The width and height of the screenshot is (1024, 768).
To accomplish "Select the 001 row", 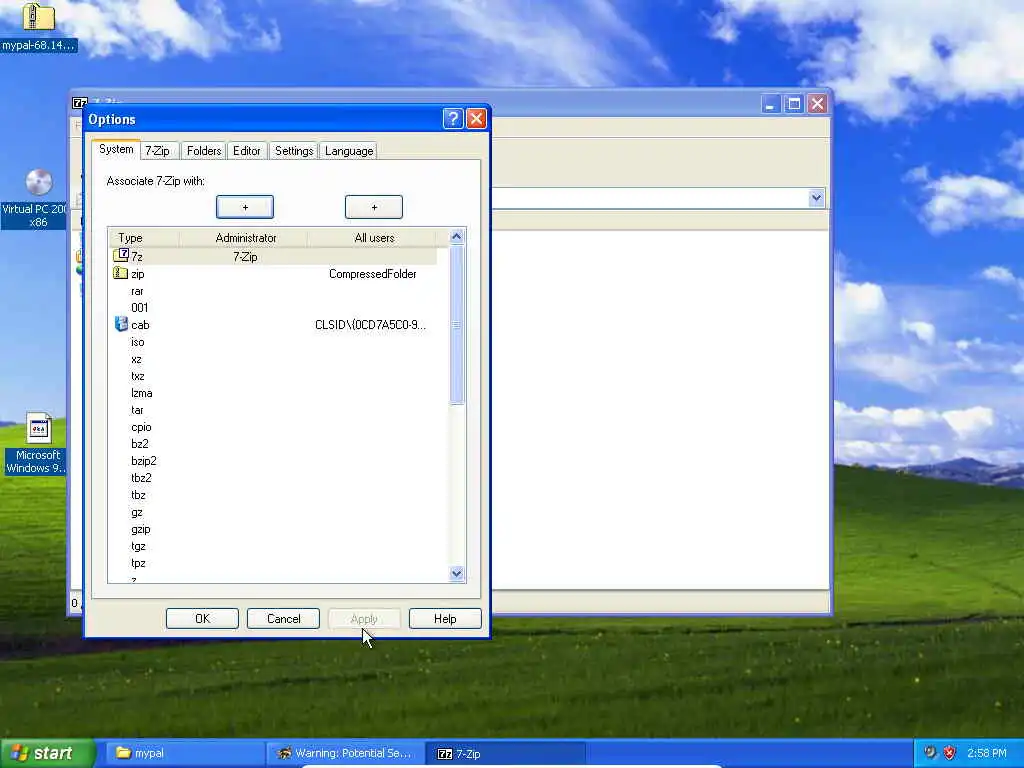I will click(x=272, y=308).
